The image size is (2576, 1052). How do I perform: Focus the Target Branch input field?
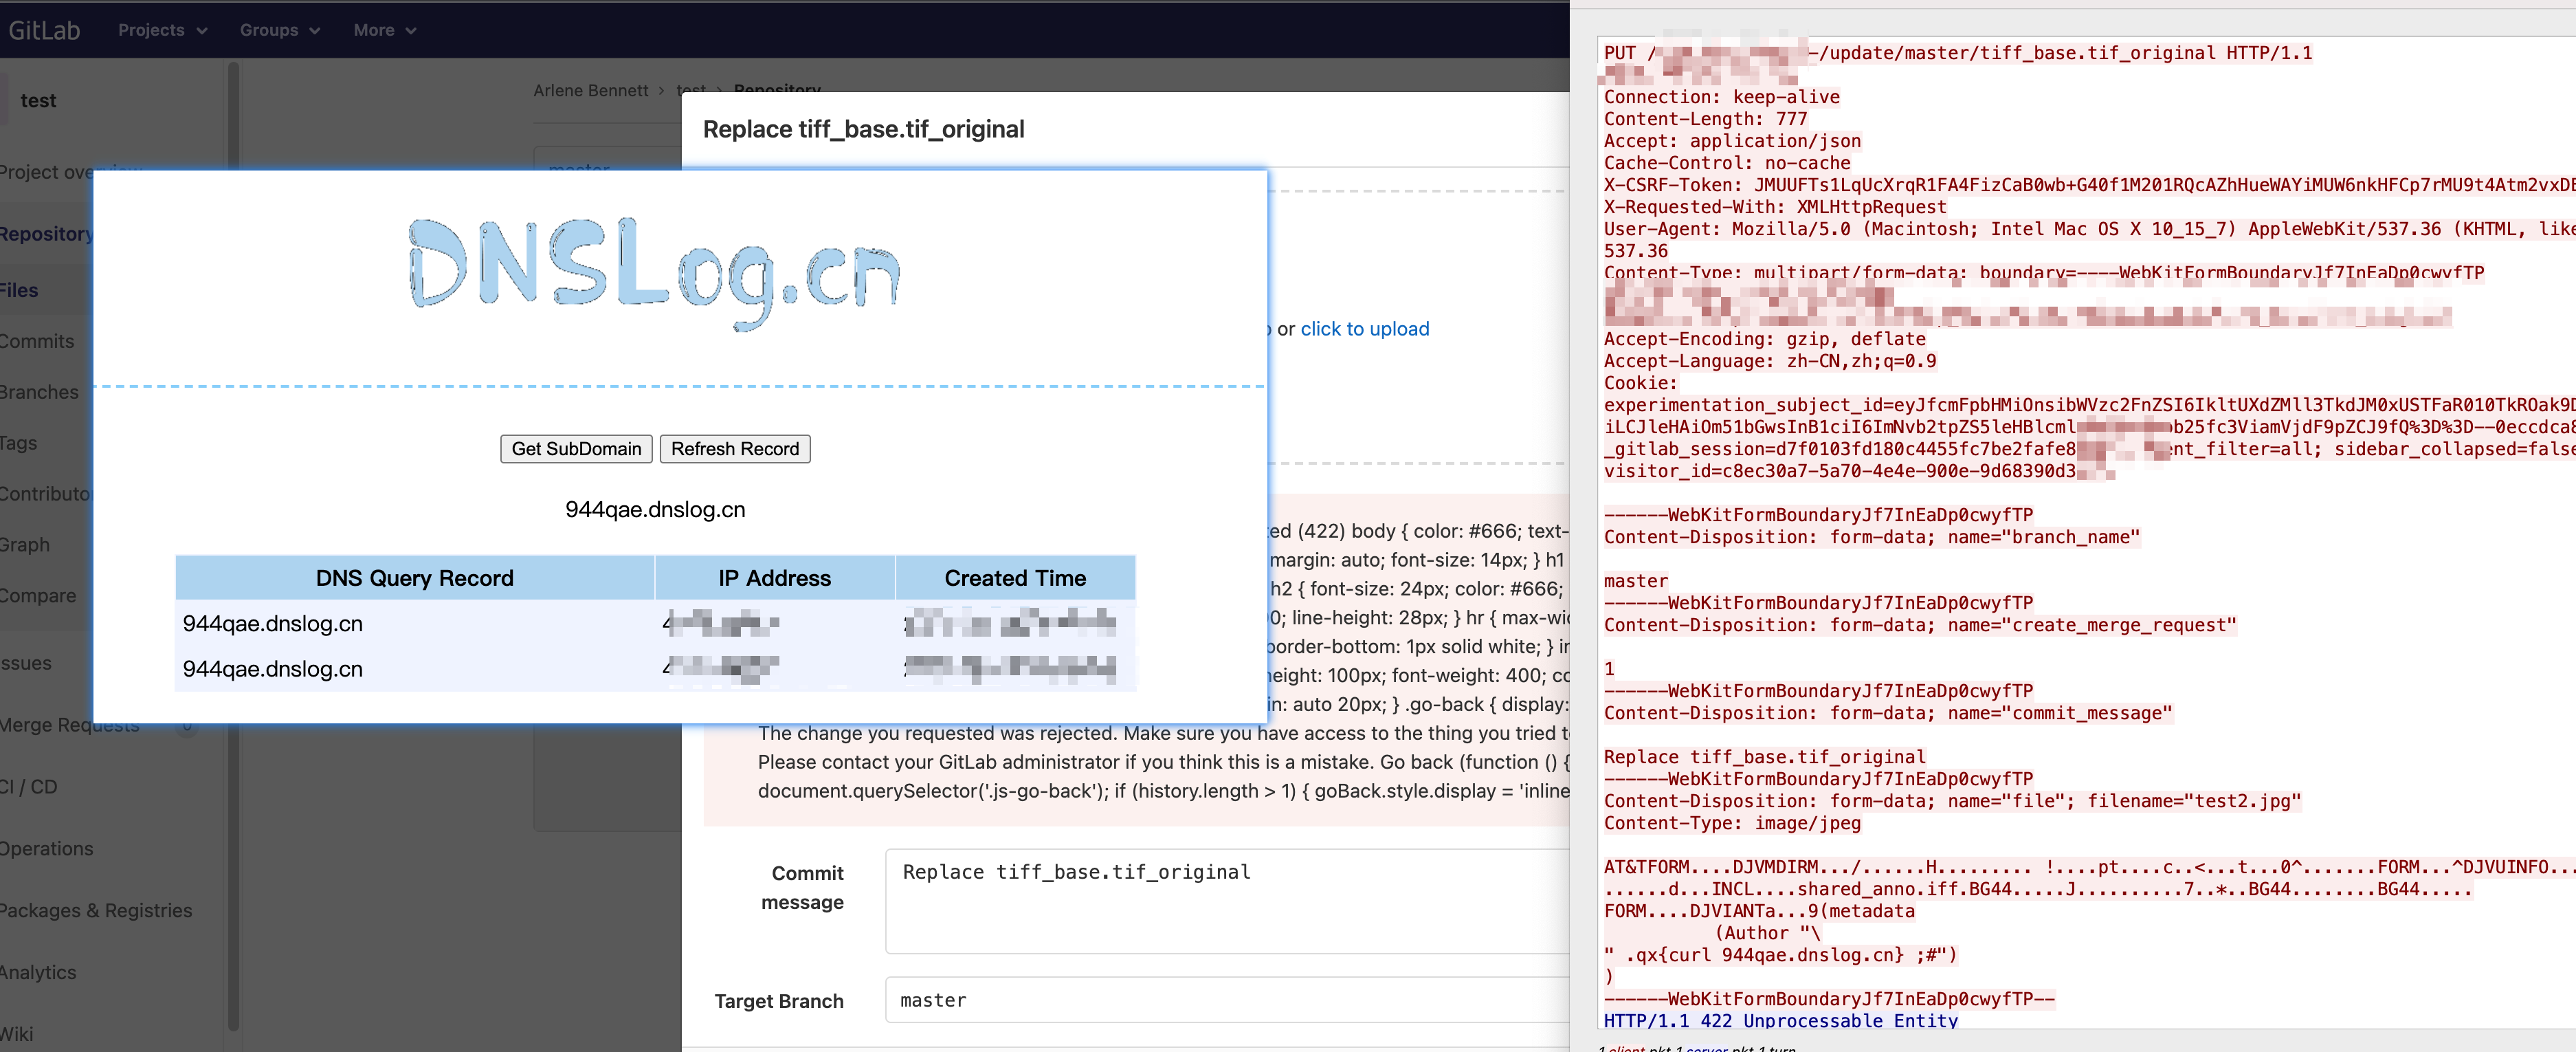[1227, 1000]
